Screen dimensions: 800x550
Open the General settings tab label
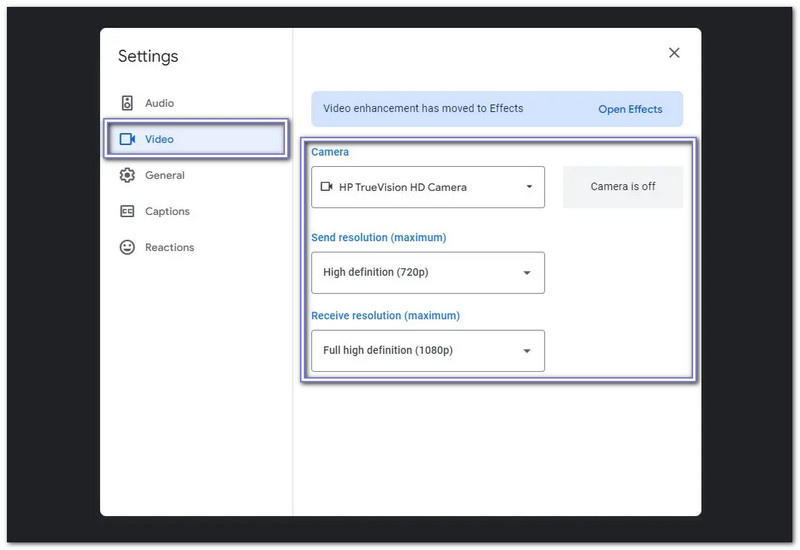point(164,175)
